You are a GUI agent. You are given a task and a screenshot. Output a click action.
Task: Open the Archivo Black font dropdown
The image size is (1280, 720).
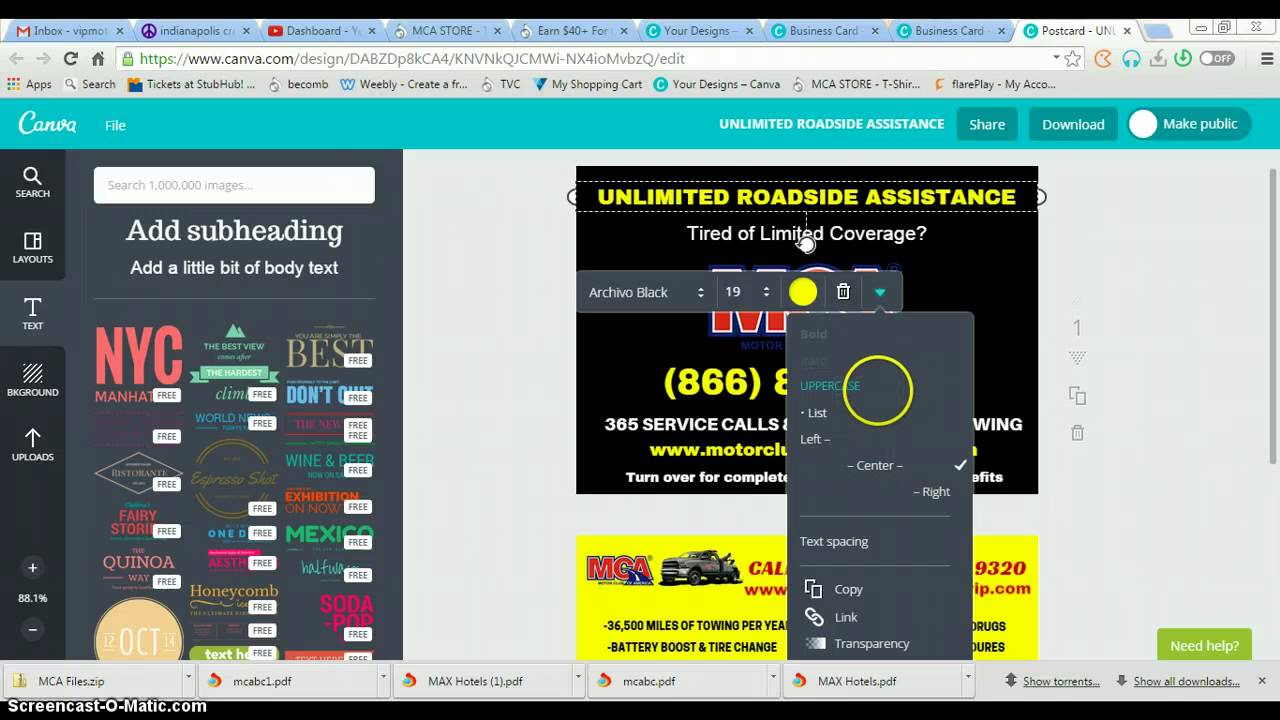[647, 292]
